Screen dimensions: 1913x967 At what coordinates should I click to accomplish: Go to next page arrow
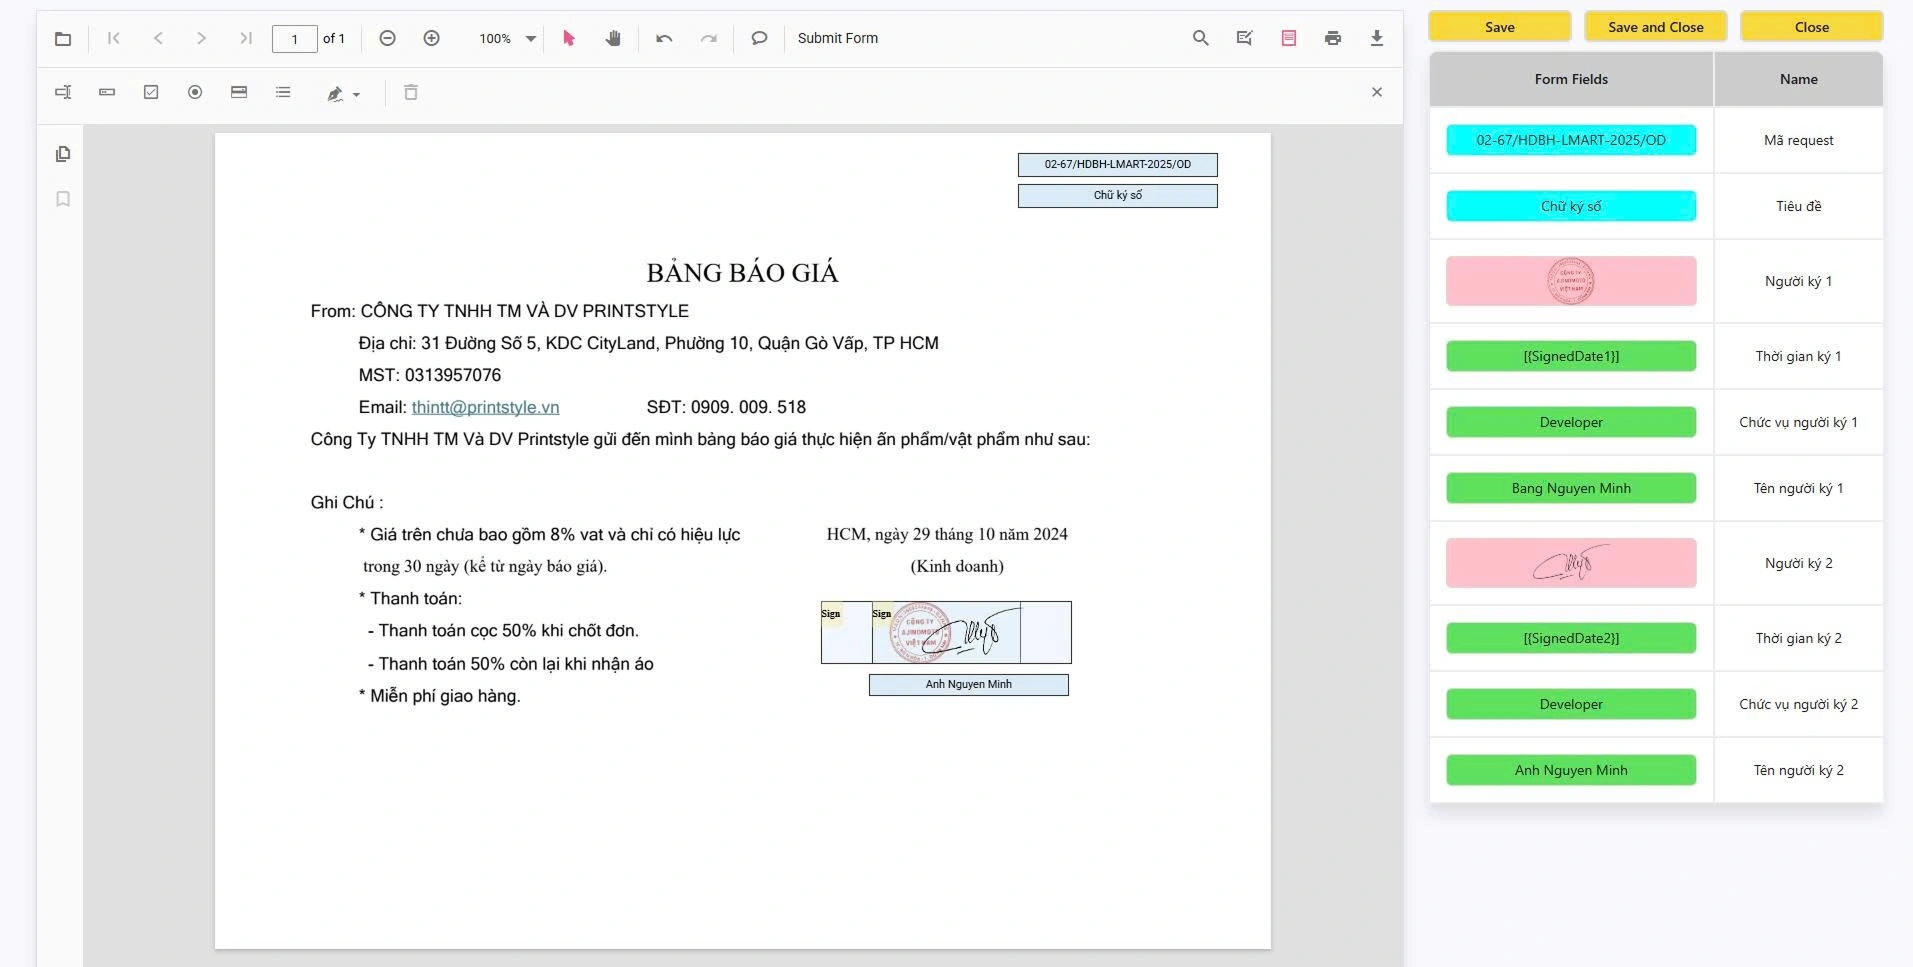[202, 38]
